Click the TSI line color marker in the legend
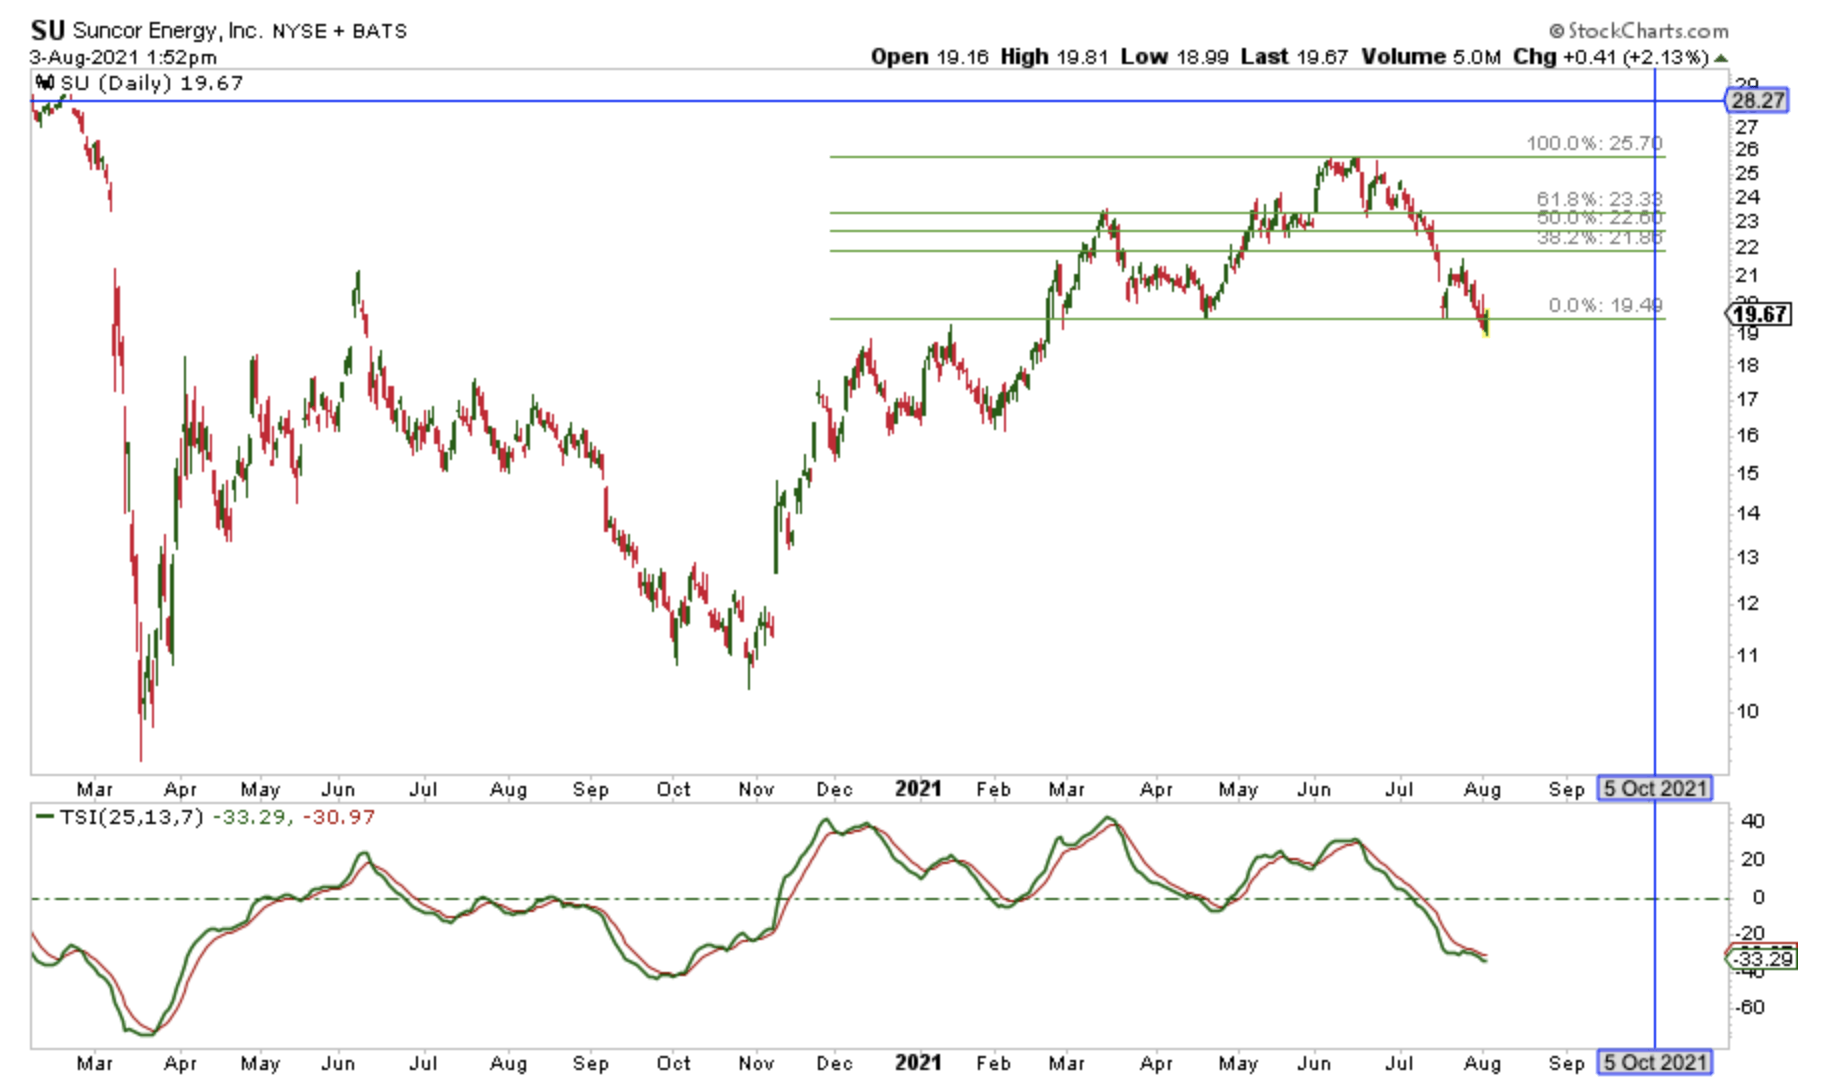This screenshot has width=1822, height=1090. (x=44, y=817)
